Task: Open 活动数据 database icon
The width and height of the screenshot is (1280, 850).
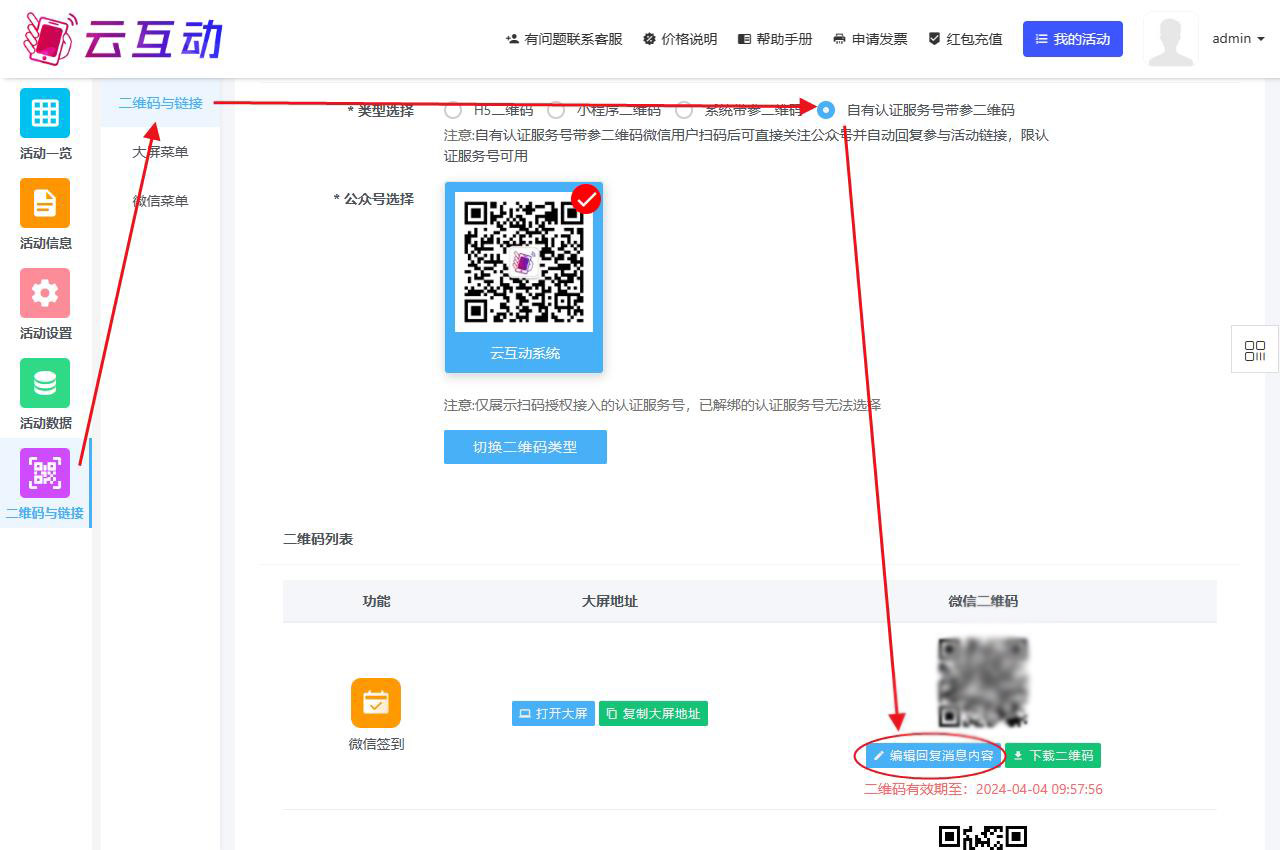Action: 45,383
